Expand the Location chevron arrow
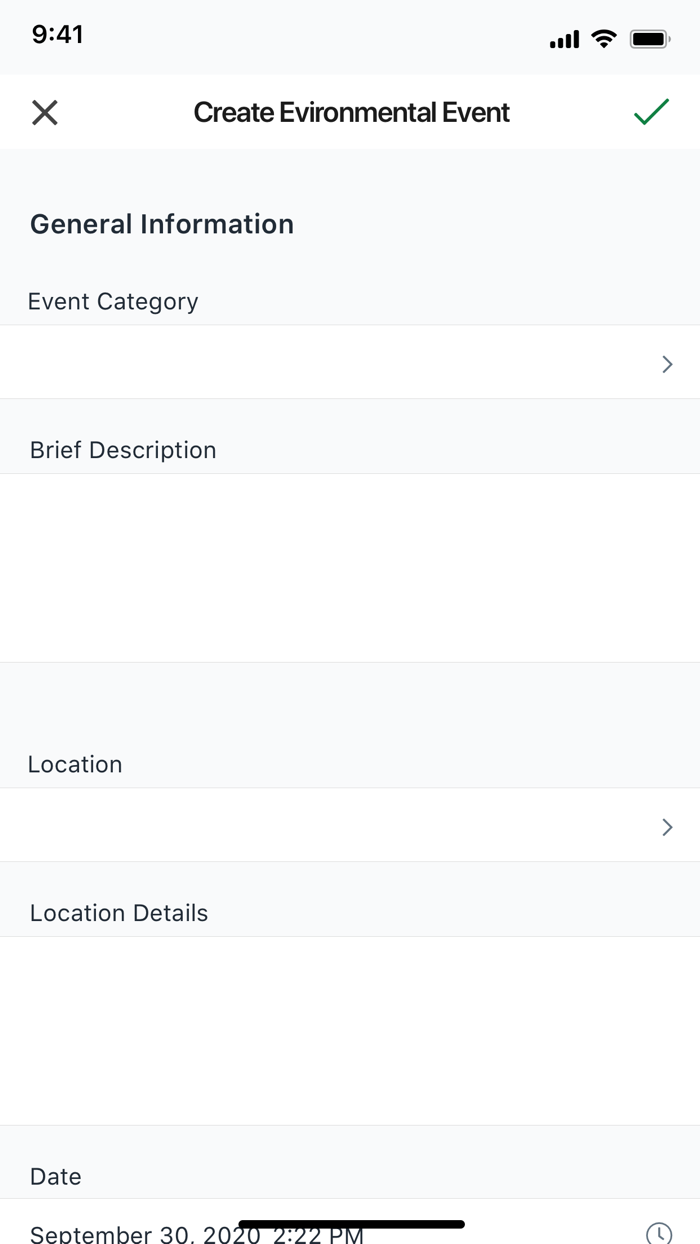The width and height of the screenshot is (700, 1244). coord(667,827)
